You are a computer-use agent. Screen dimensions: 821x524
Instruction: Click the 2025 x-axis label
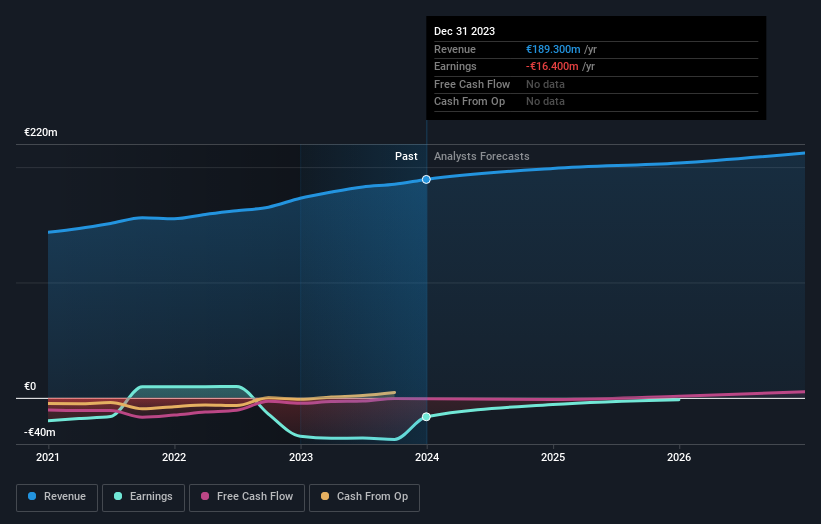pos(553,457)
